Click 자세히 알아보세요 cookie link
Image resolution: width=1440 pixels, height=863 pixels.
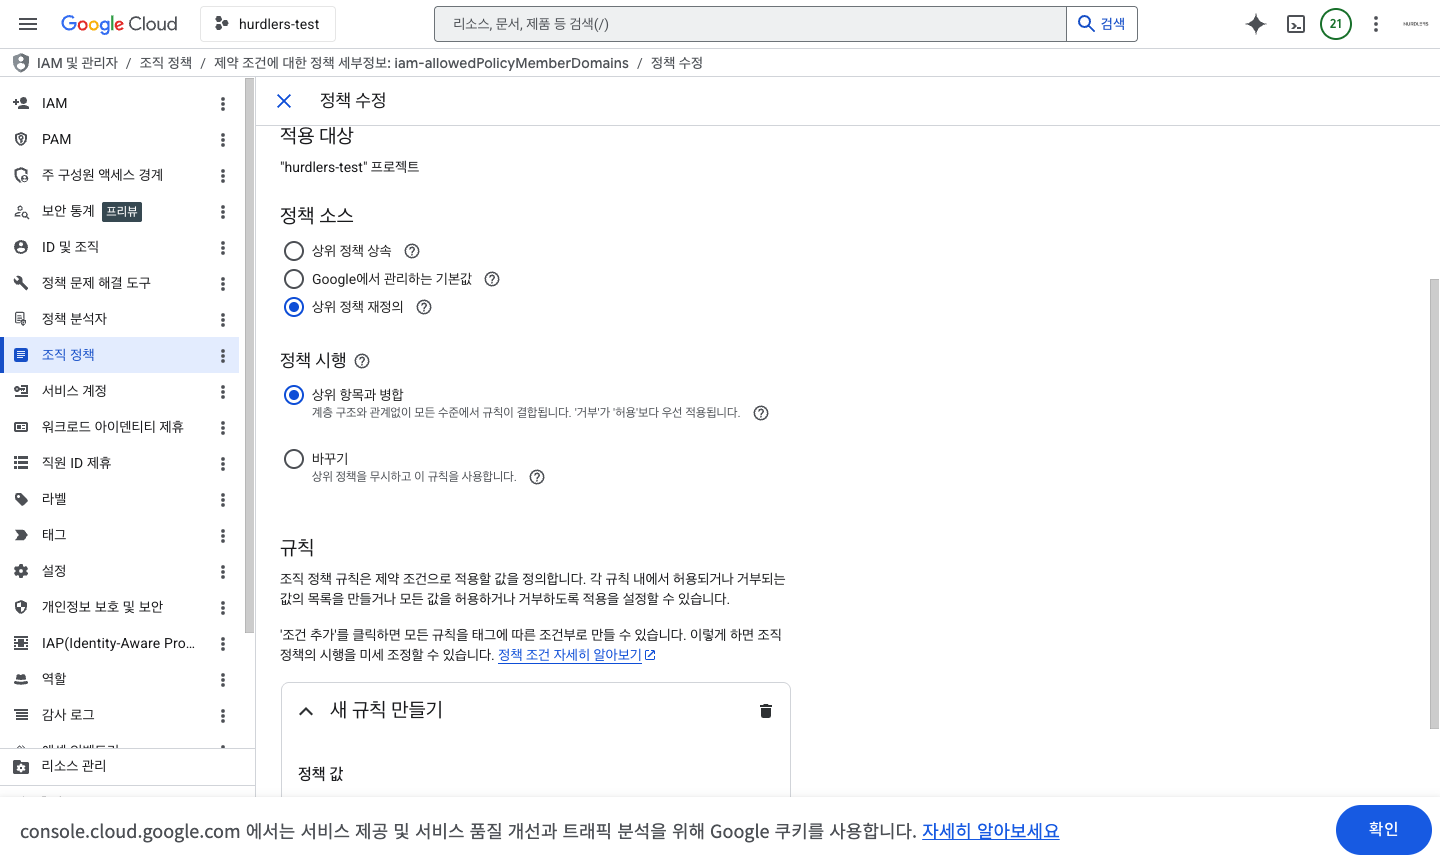pyautogui.click(x=990, y=831)
